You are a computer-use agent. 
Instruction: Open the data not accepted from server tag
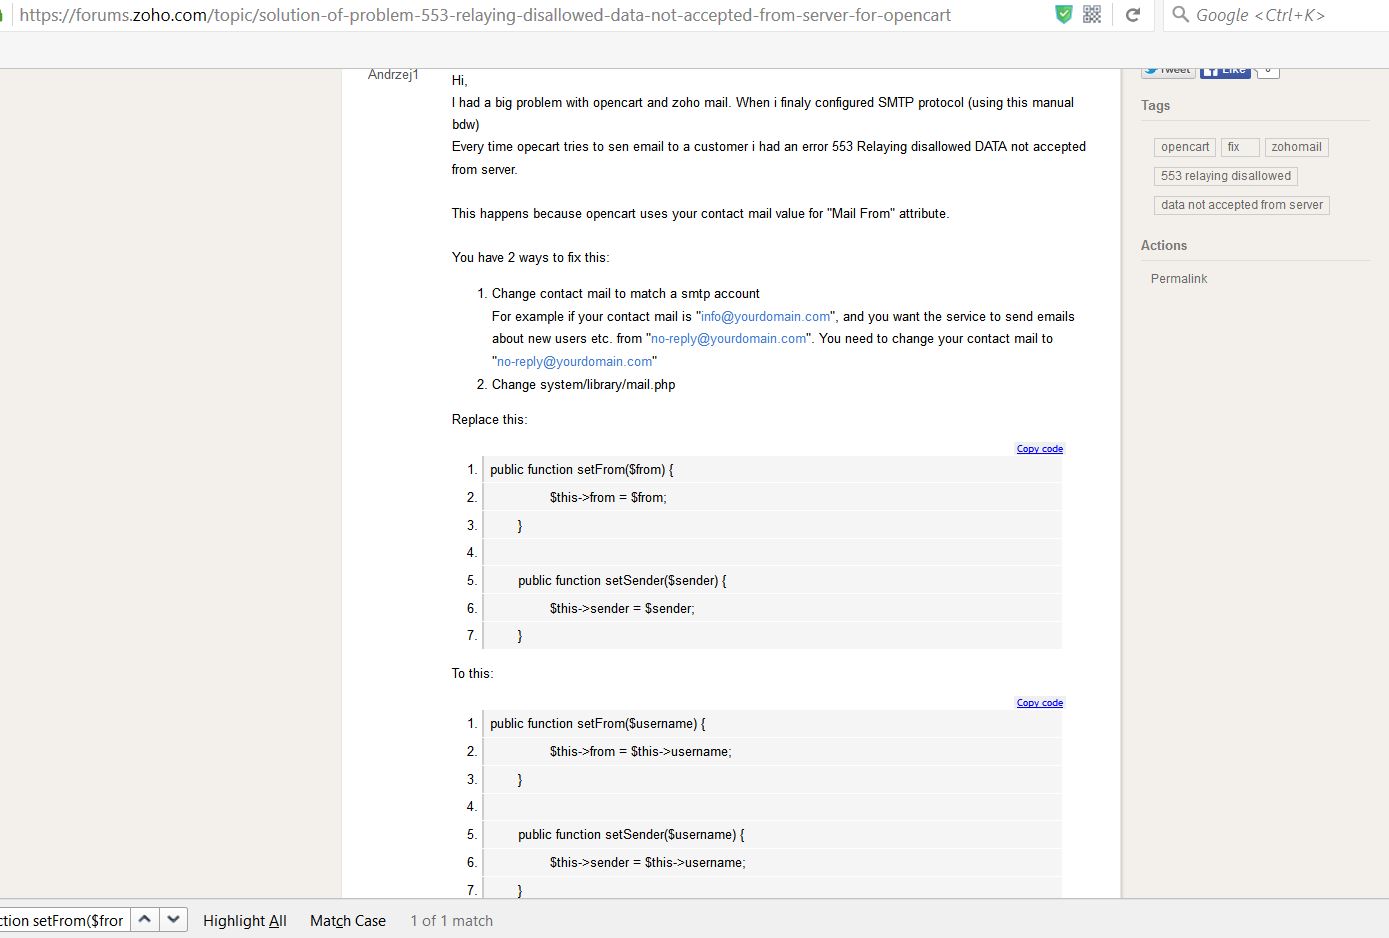pos(1242,205)
